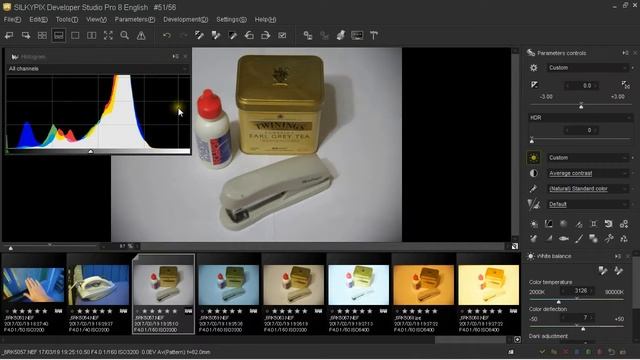Select the magnifying glass zoom tool
640x360 pixels.
coord(124,36)
